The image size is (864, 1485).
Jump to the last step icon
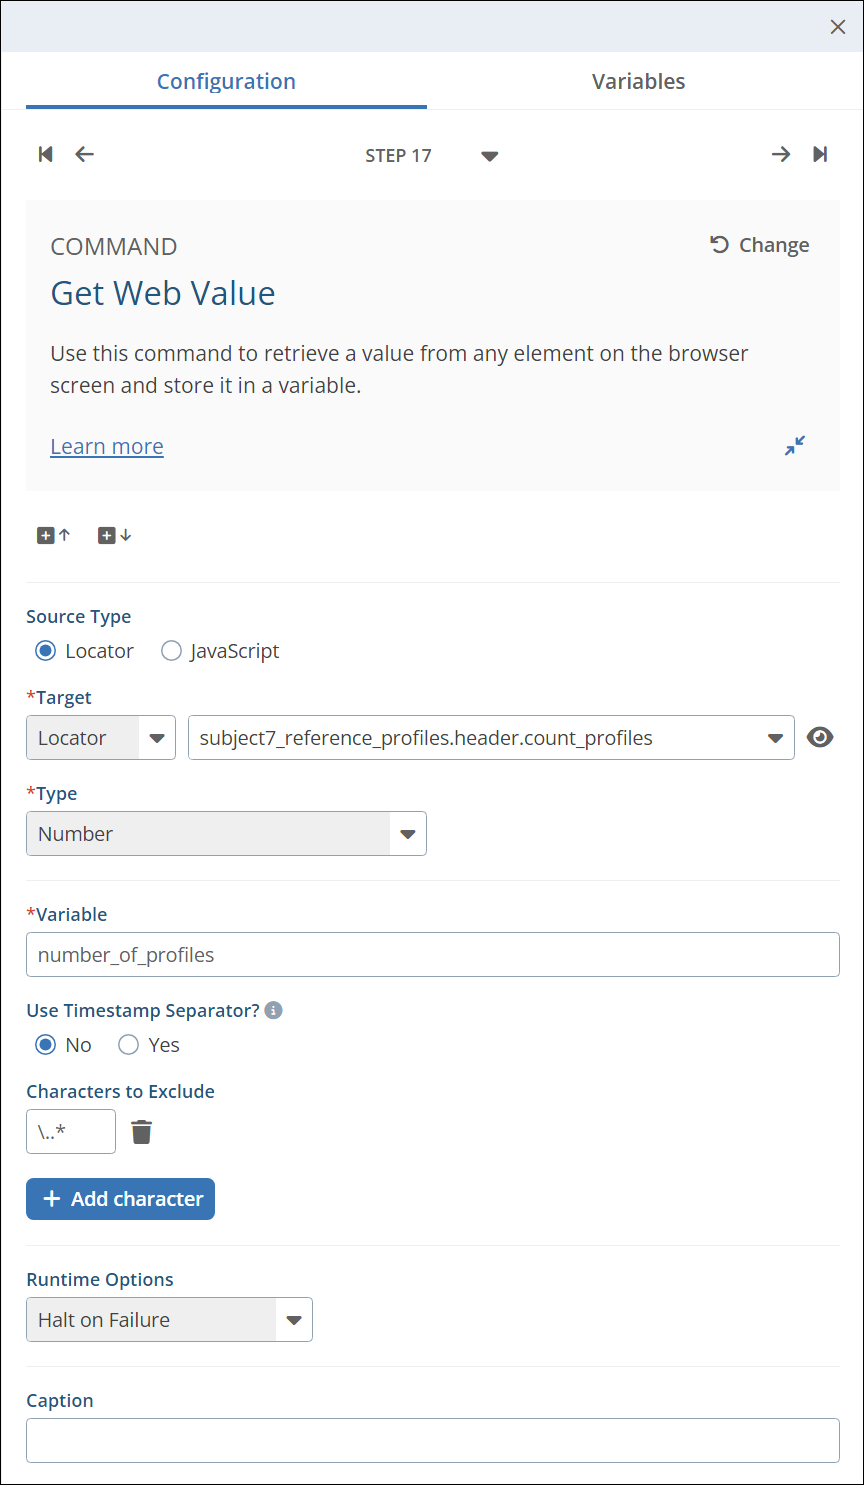point(820,154)
